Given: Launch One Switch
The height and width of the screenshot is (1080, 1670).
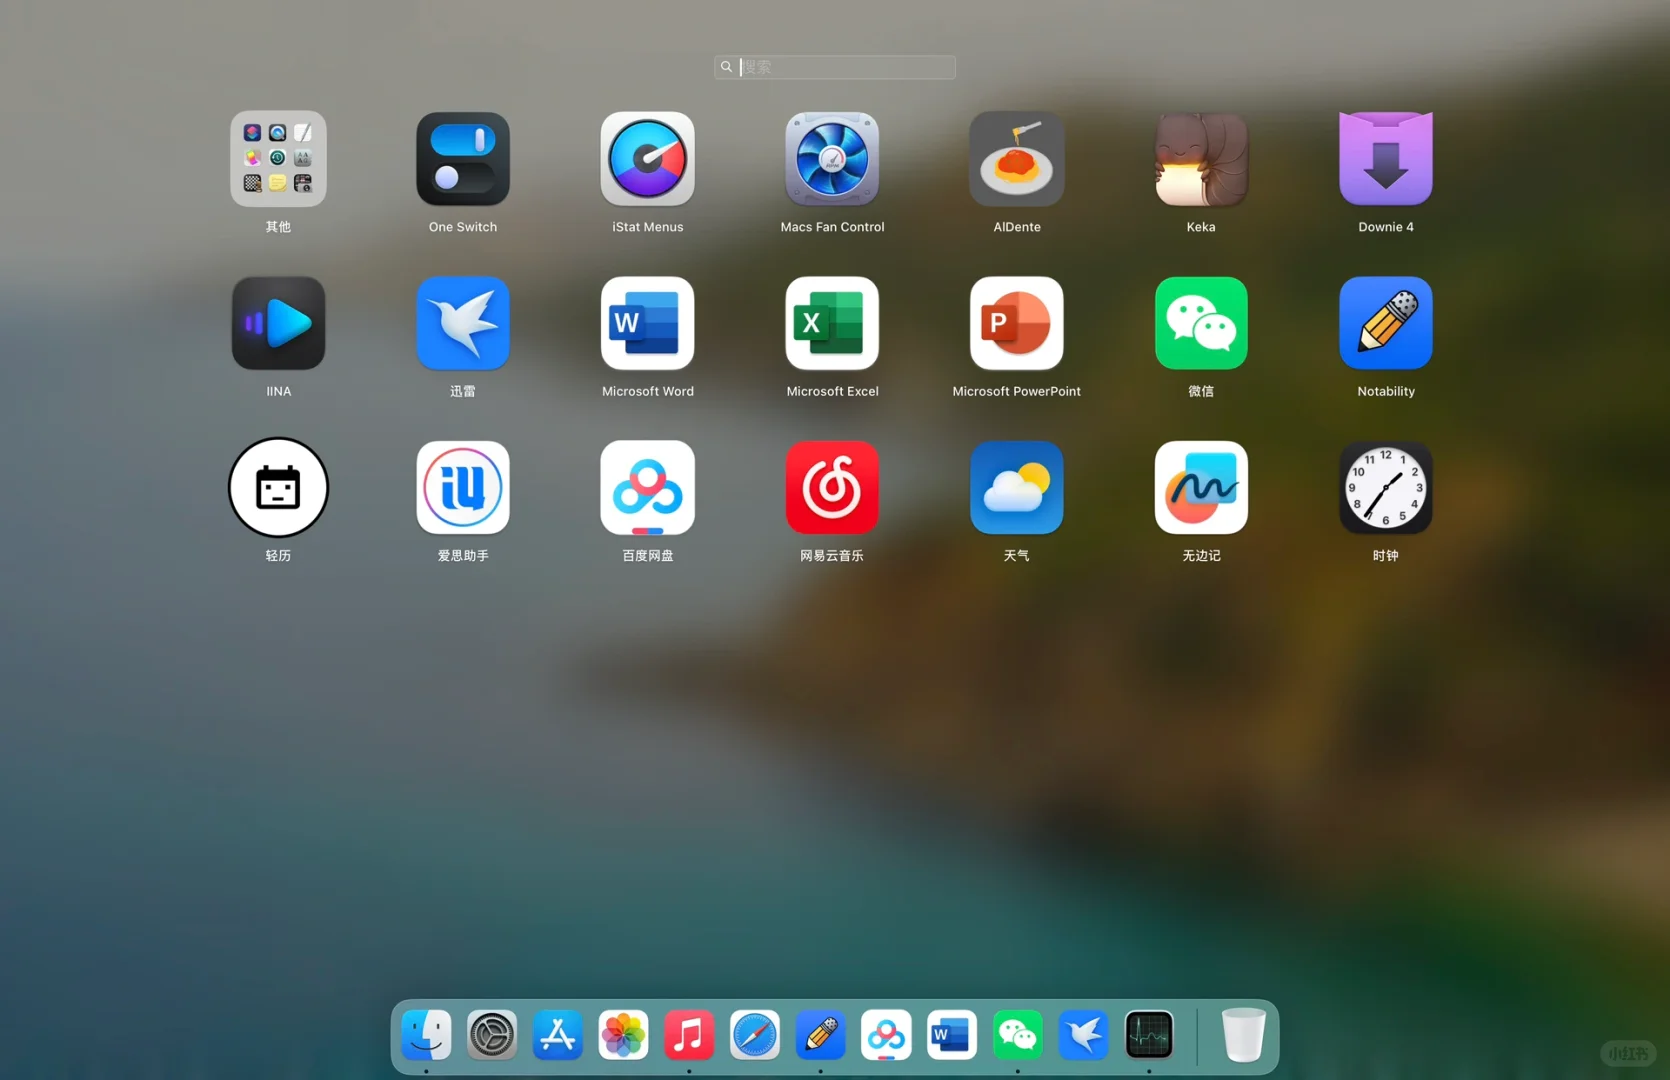Looking at the screenshot, I should [462, 158].
